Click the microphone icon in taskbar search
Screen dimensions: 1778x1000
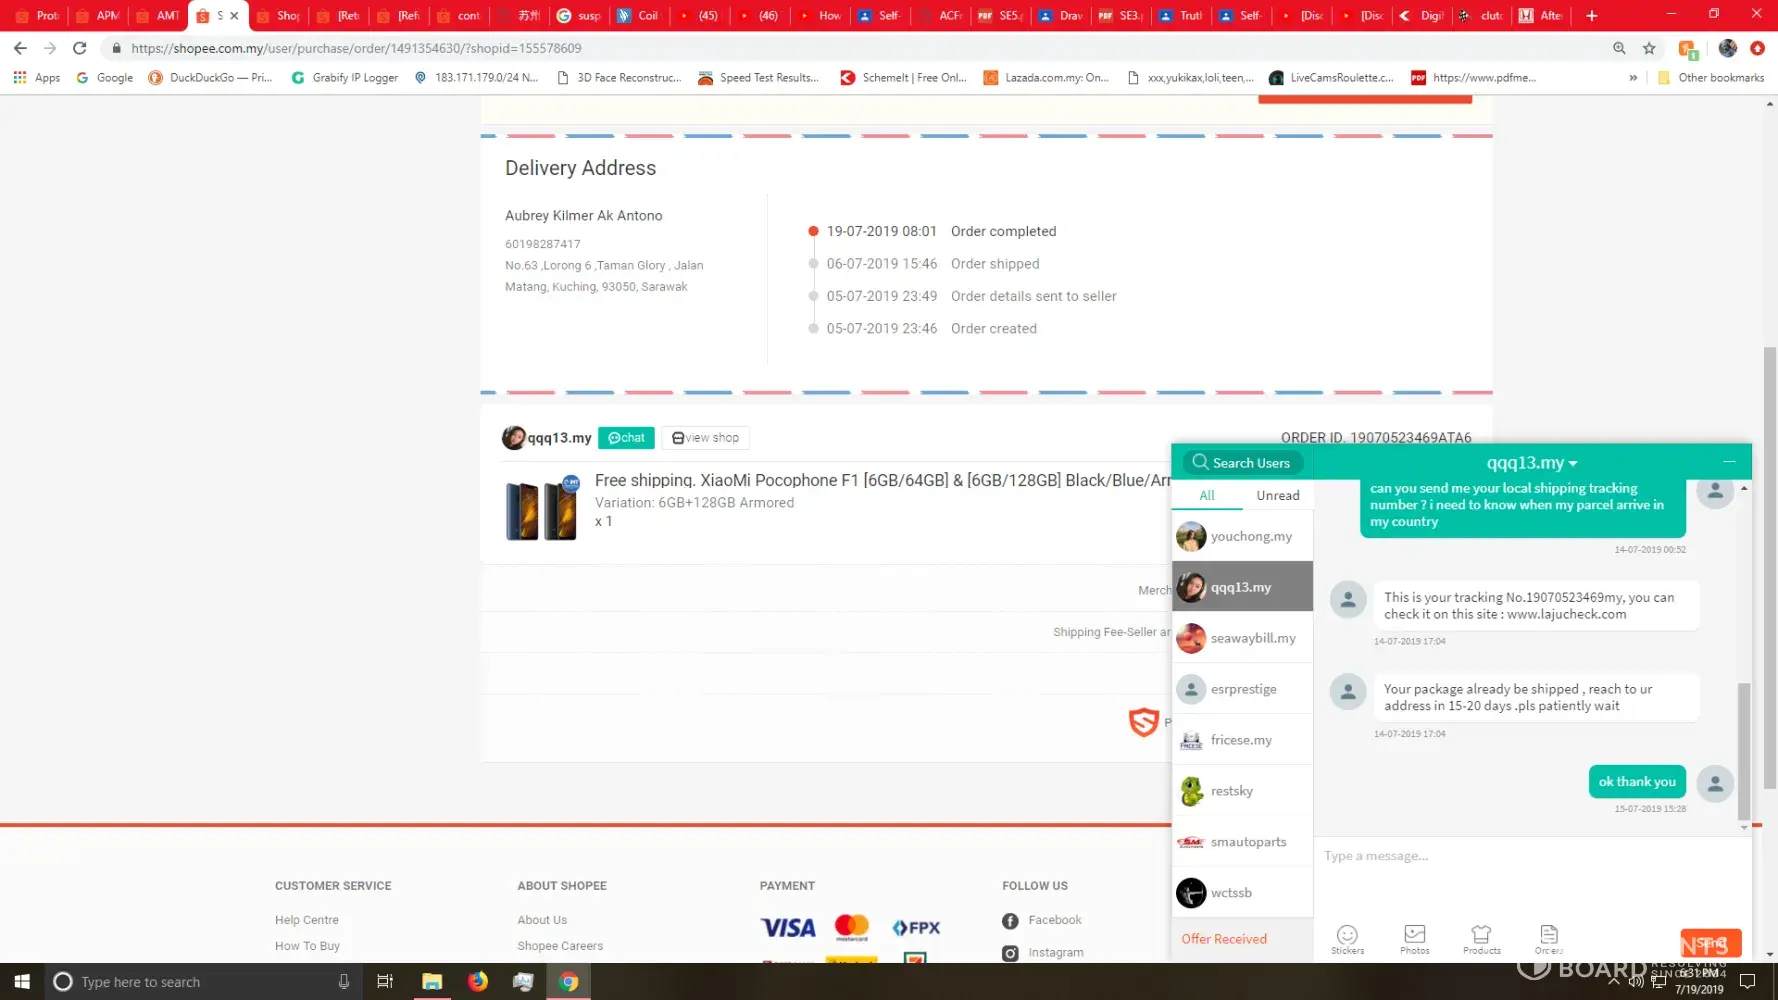click(x=344, y=982)
